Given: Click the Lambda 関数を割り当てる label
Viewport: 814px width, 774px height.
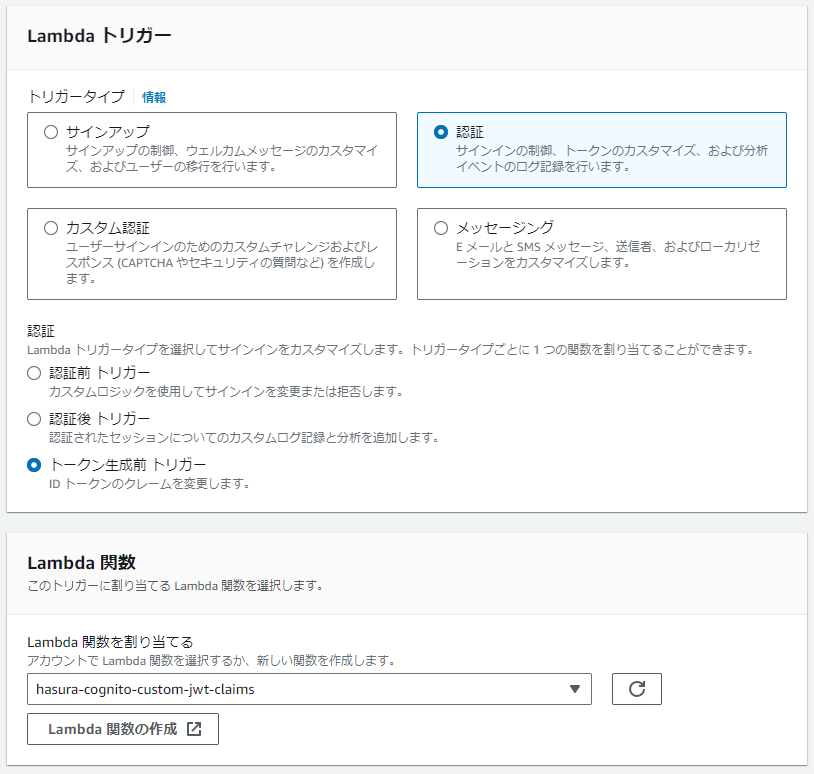Looking at the screenshot, I should (110, 642).
